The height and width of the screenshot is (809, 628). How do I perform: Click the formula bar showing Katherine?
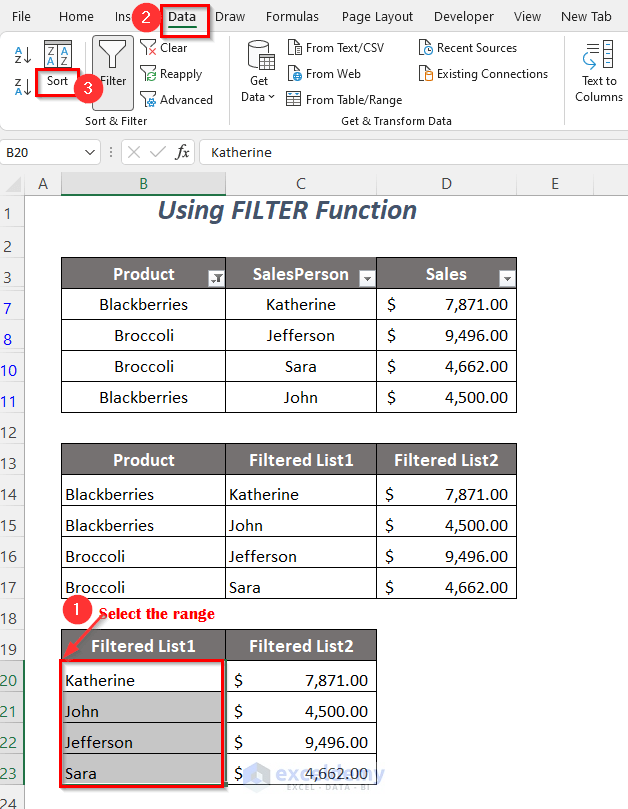[x=413, y=153]
